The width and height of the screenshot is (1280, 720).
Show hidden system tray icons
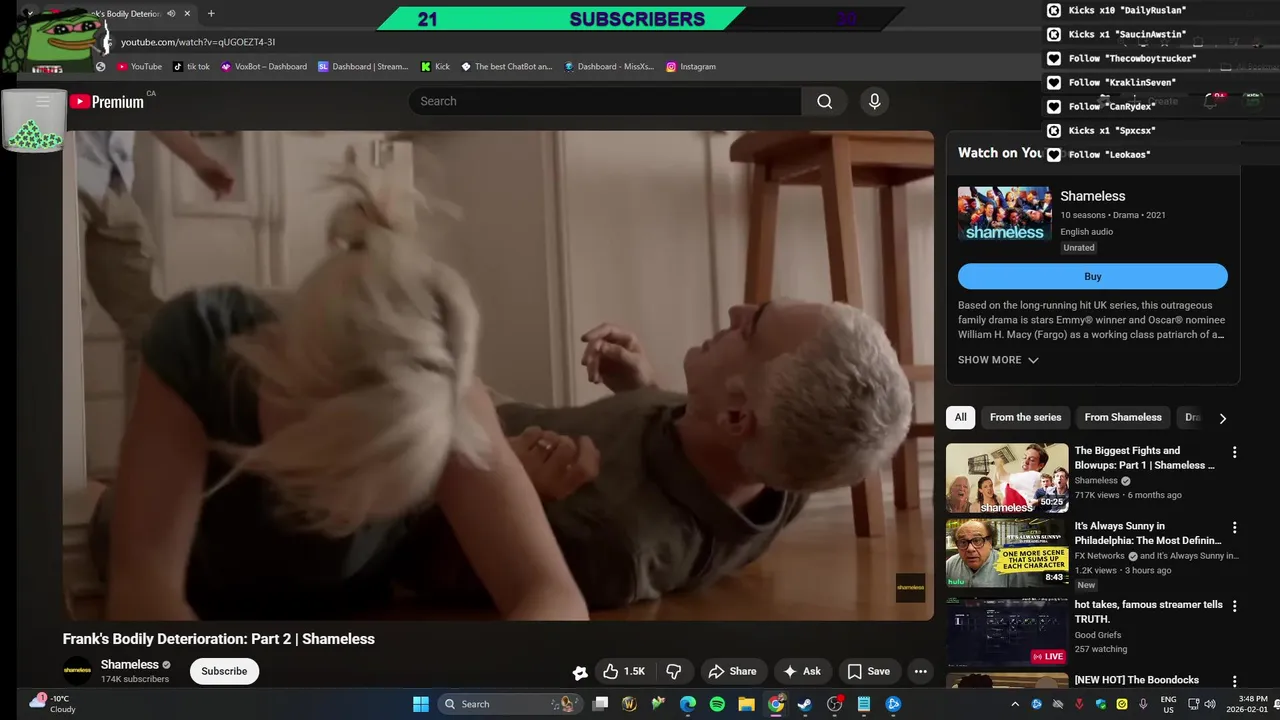[x=1015, y=704]
